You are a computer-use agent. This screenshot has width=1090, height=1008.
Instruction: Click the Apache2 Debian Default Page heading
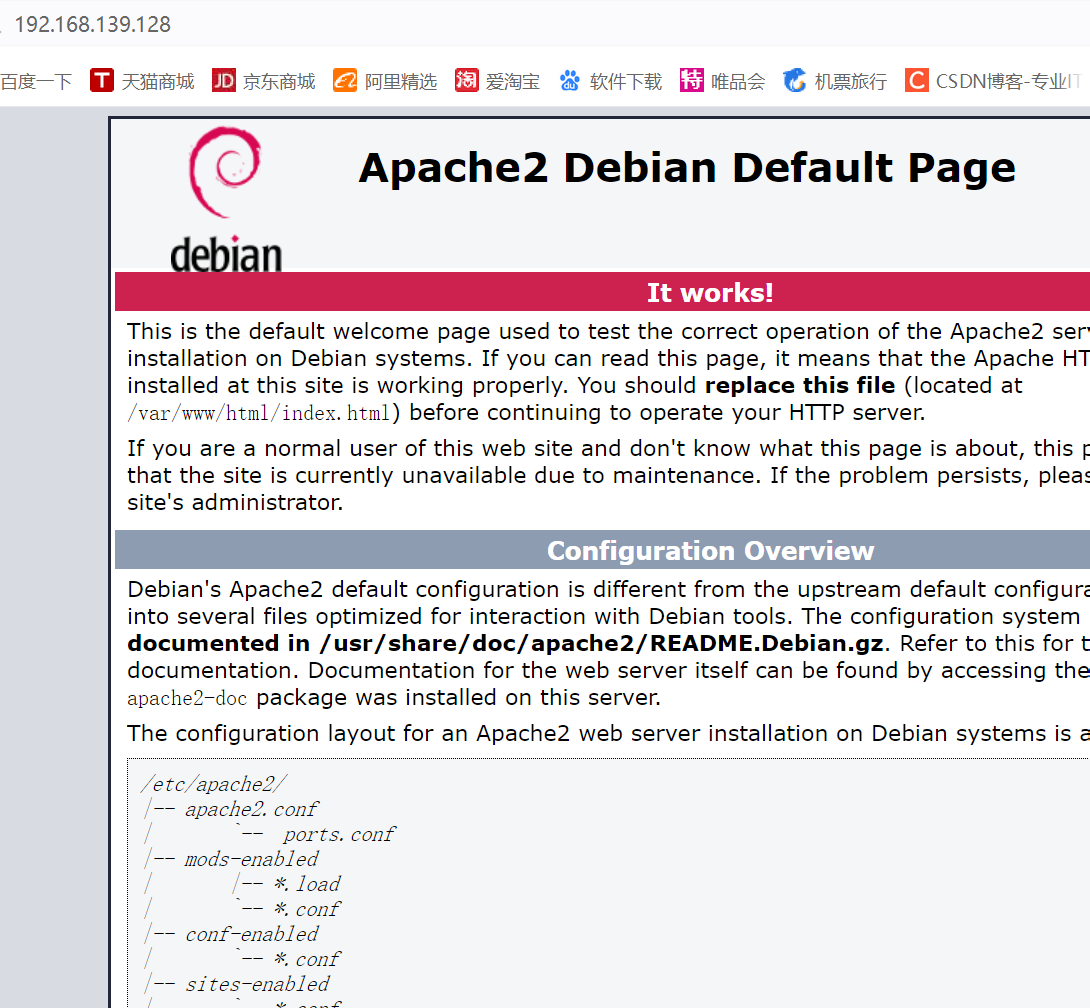(687, 168)
